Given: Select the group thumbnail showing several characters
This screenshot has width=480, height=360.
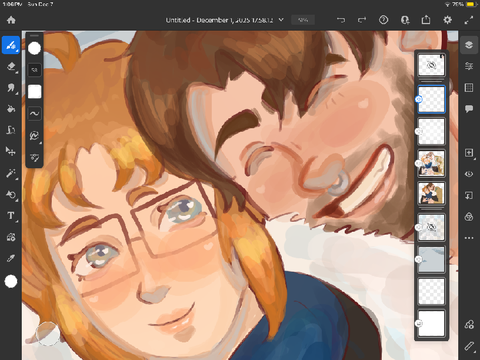Looking at the screenshot, I should pyautogui.click(x=431, y=163).
